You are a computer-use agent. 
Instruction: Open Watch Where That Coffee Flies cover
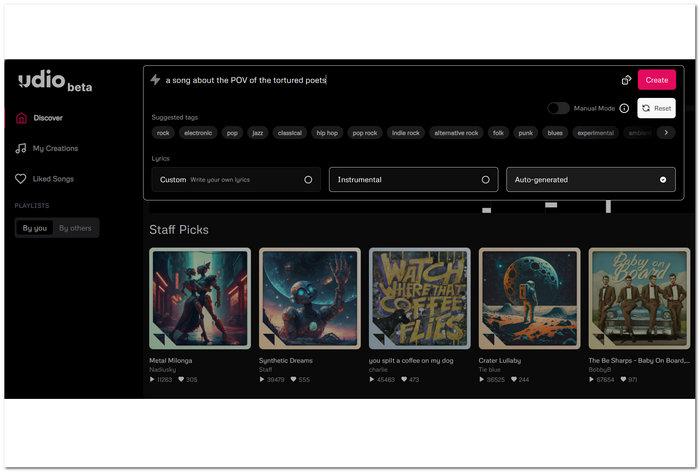[x=420, y=298]
